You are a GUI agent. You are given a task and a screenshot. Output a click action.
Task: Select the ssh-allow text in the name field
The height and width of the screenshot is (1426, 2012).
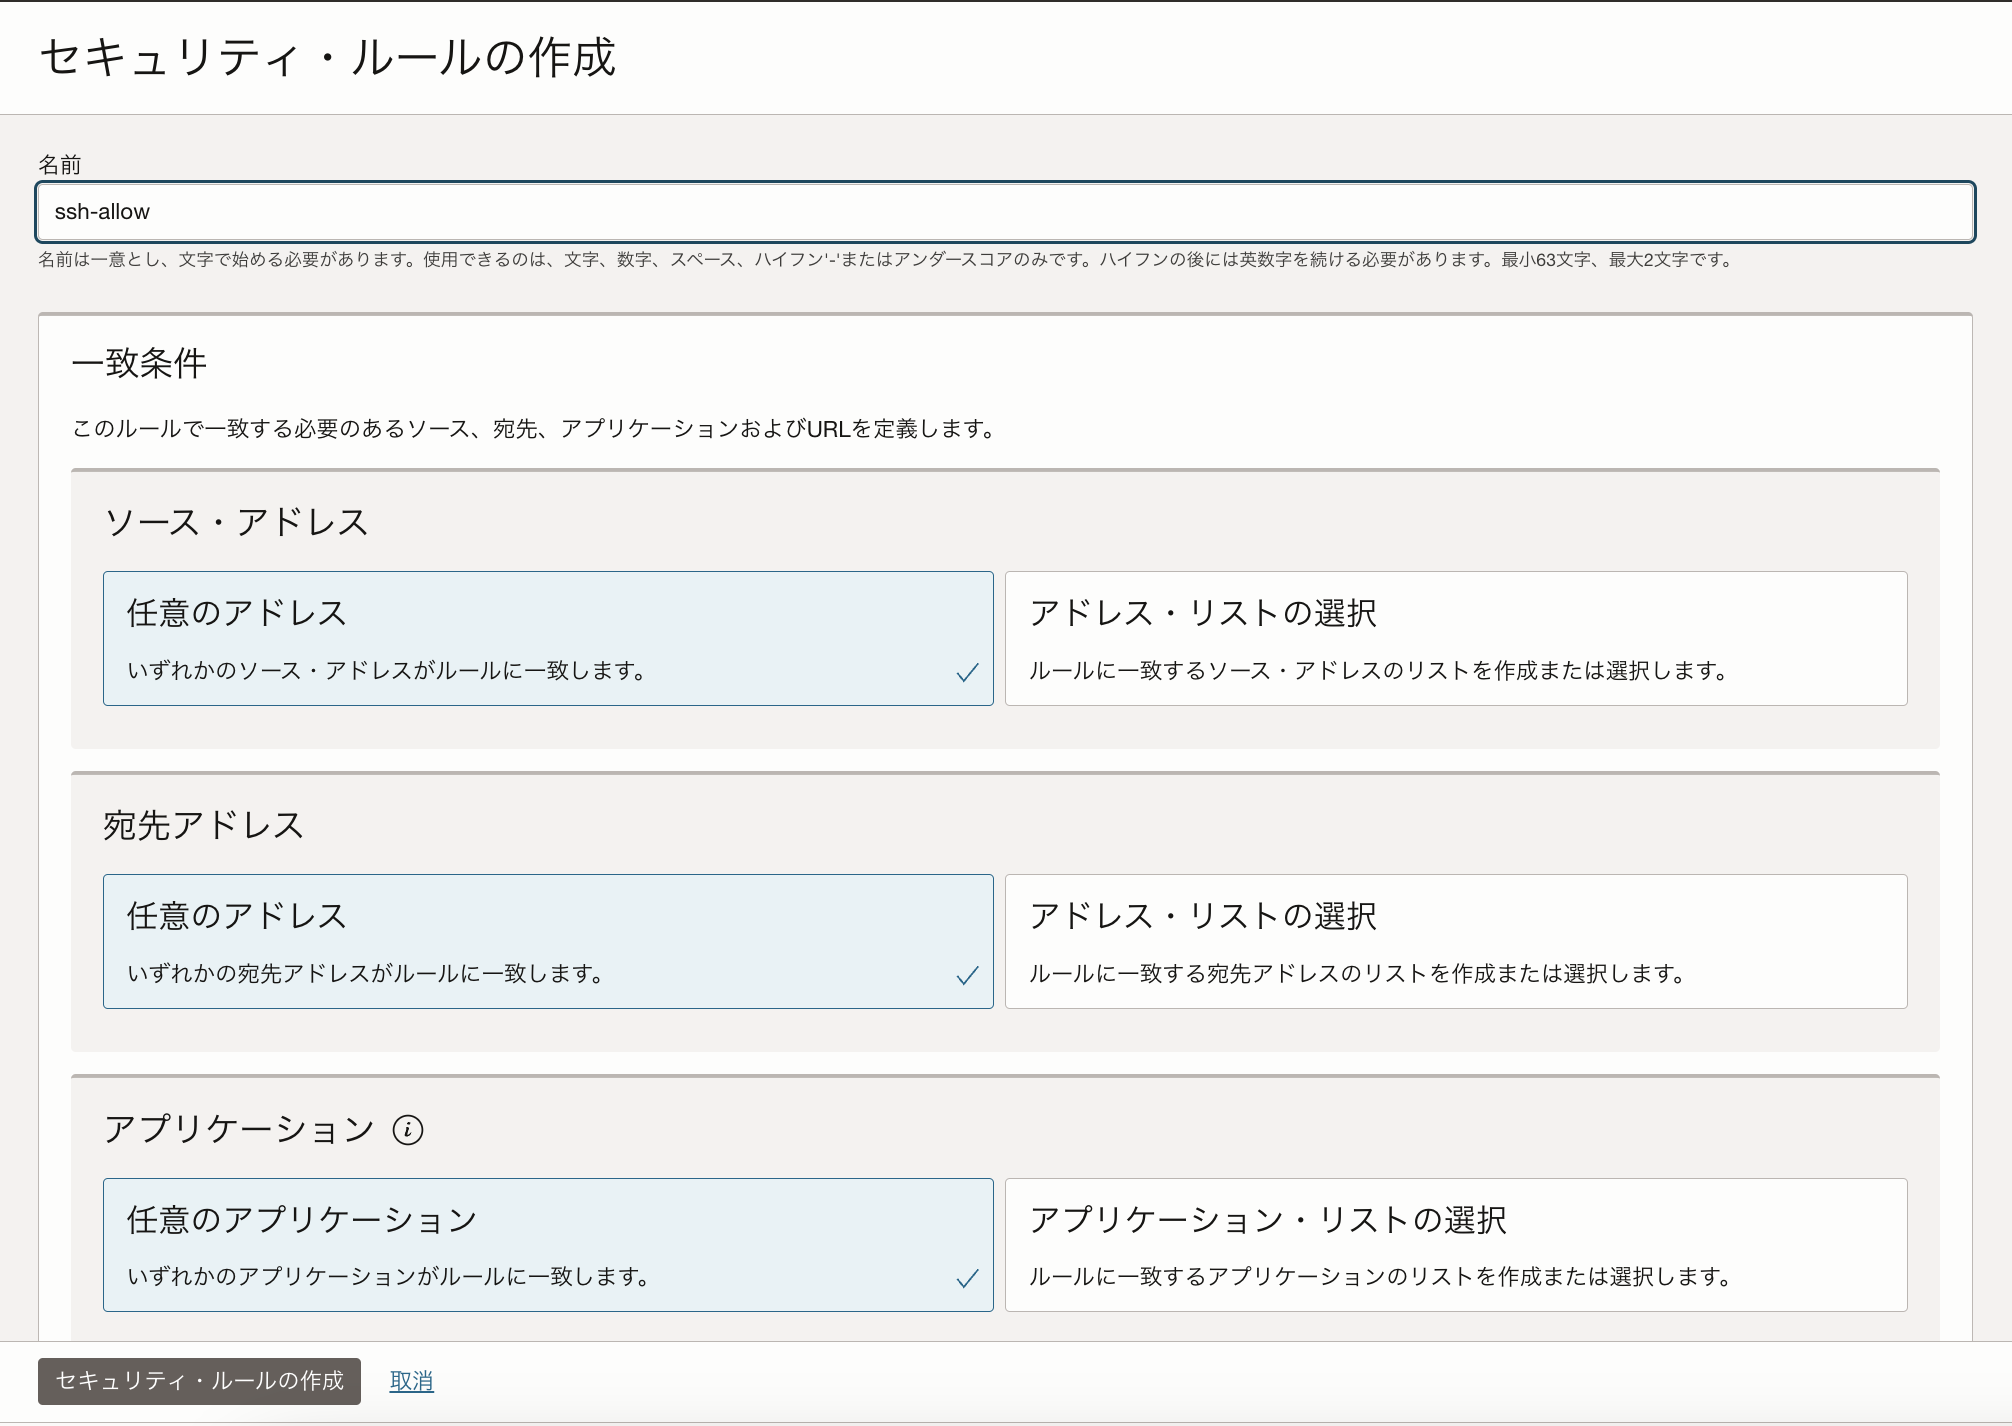(101, 212)
